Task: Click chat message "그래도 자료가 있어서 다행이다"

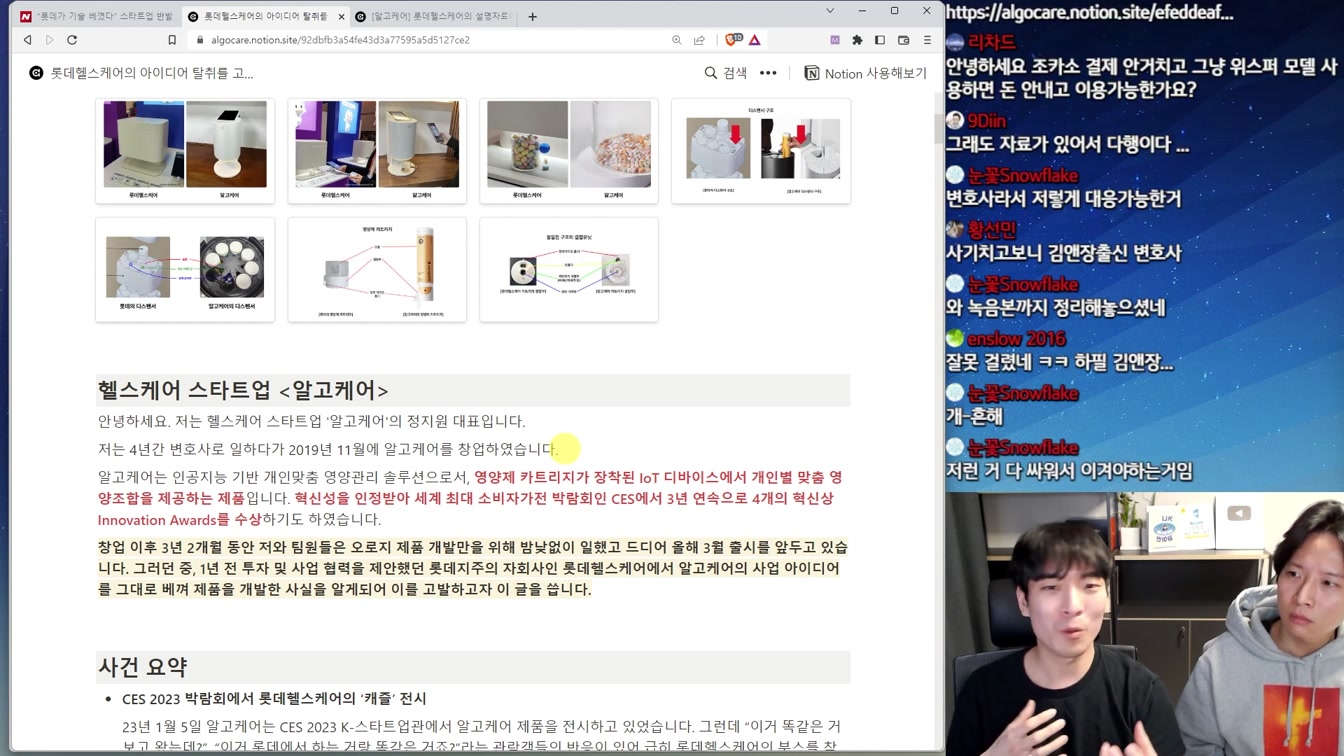Action: click(1067, 144)
